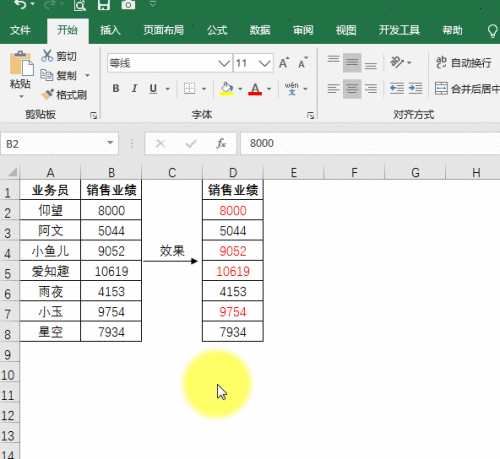Viewport: 500px width, 459px height.
Task: Click the camera icon in quick access toolbar
Action: click(x=128, y=5)
